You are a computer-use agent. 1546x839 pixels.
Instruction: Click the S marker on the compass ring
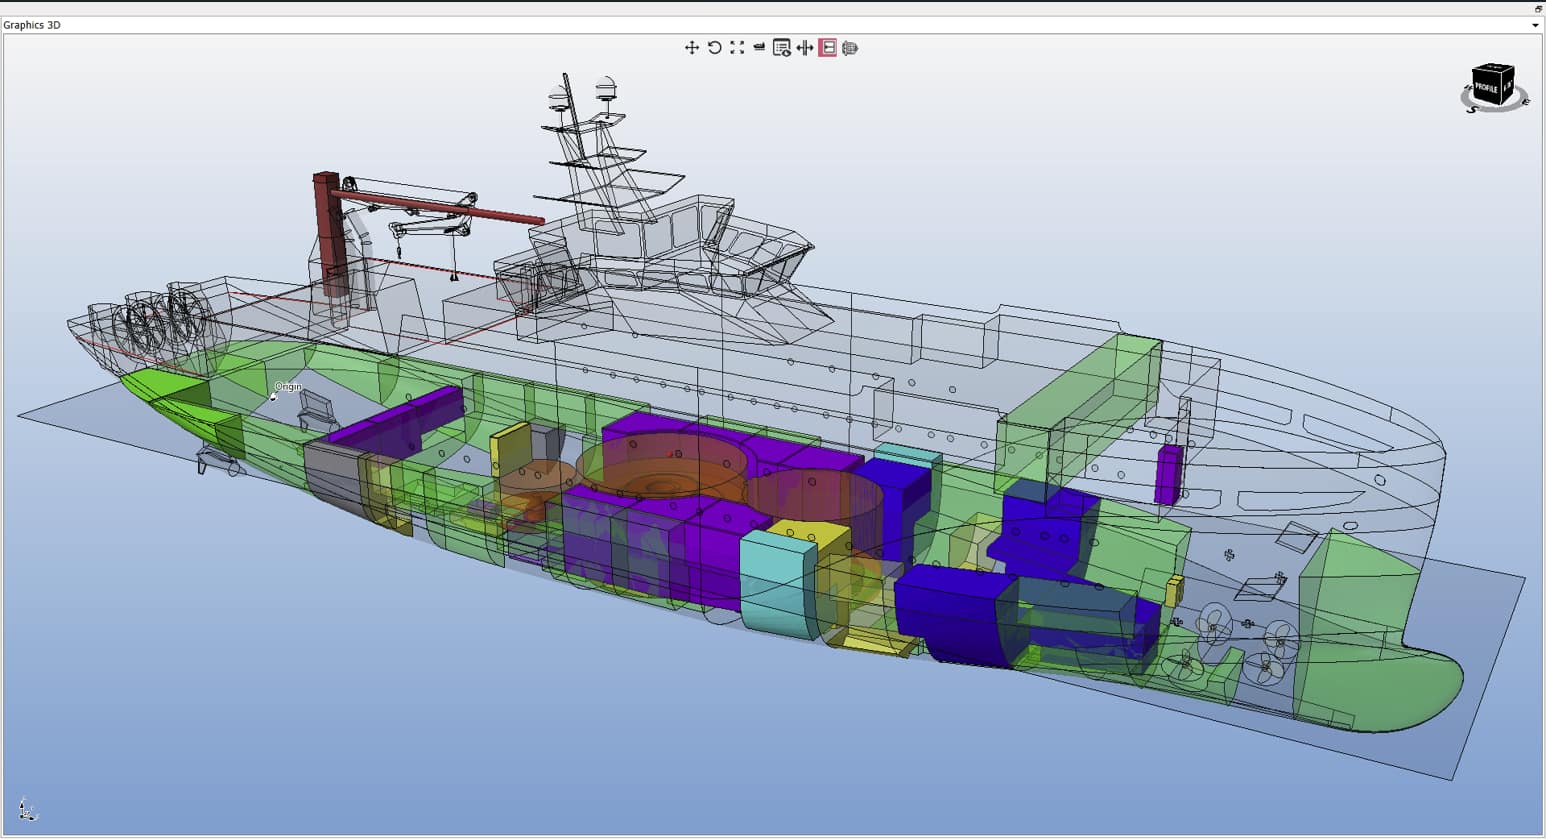pos(1473,108)
